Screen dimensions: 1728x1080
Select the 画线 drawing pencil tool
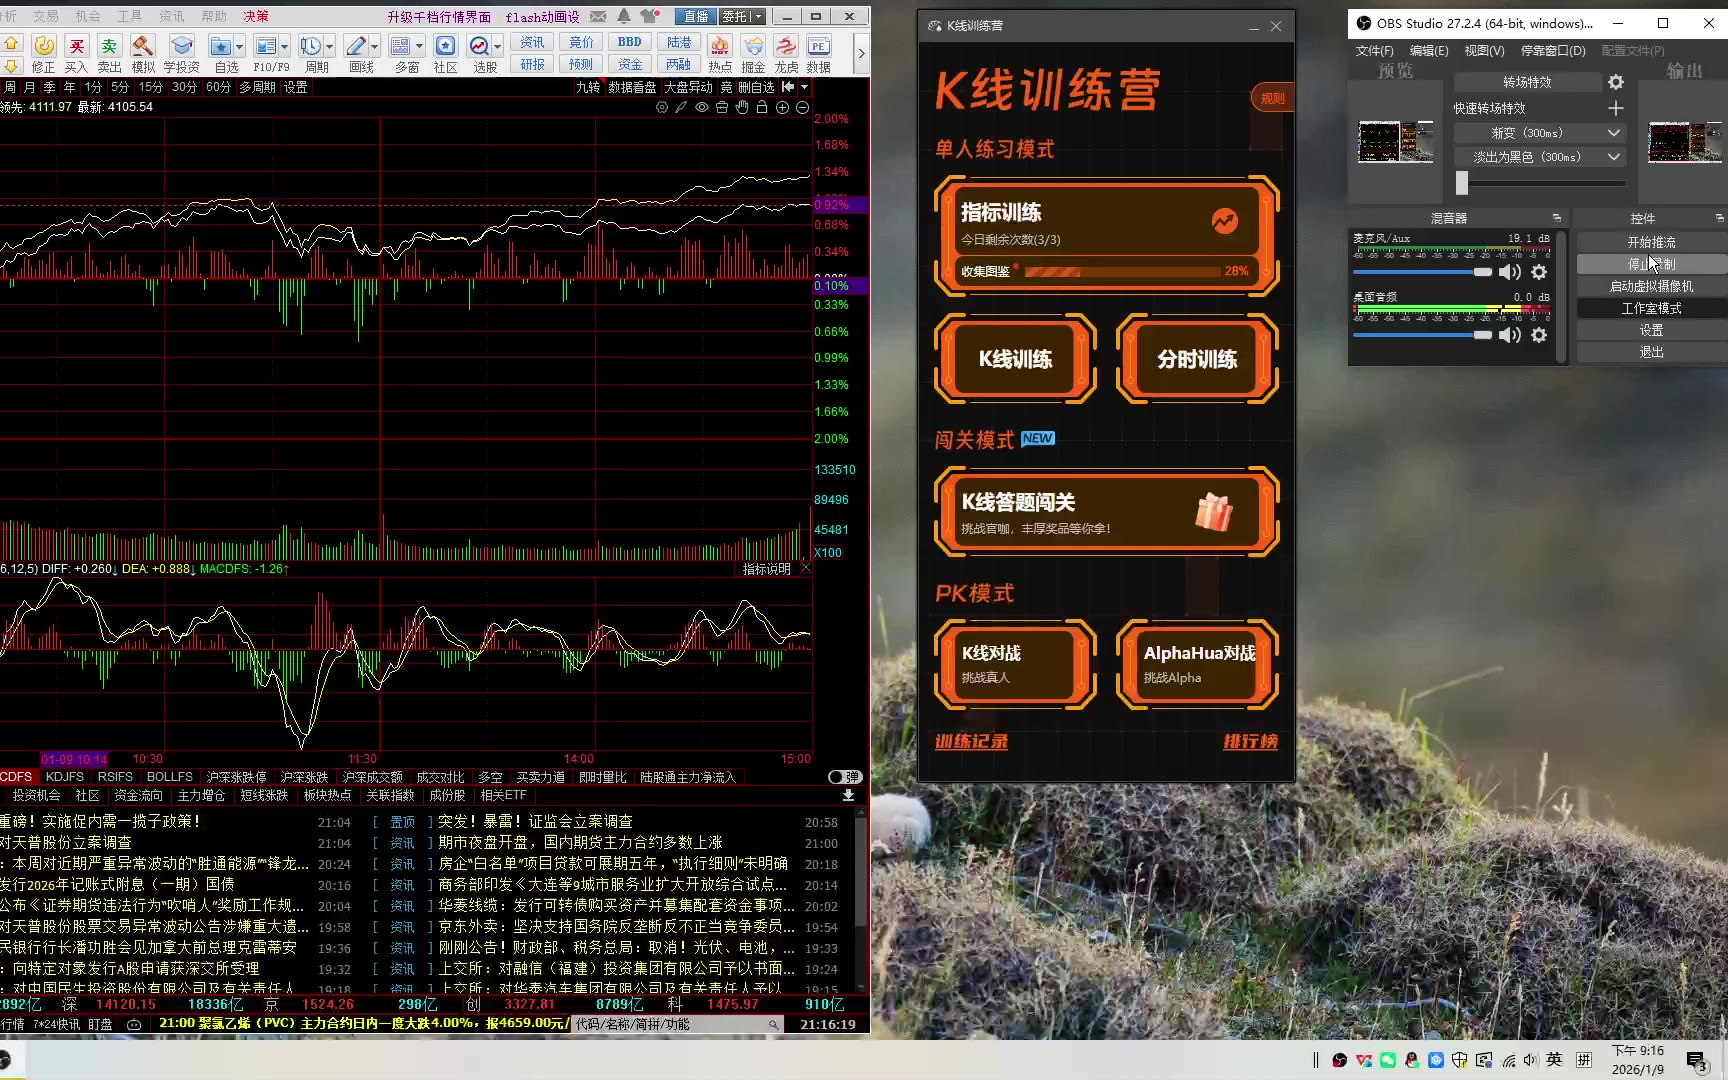pos(355,47)
